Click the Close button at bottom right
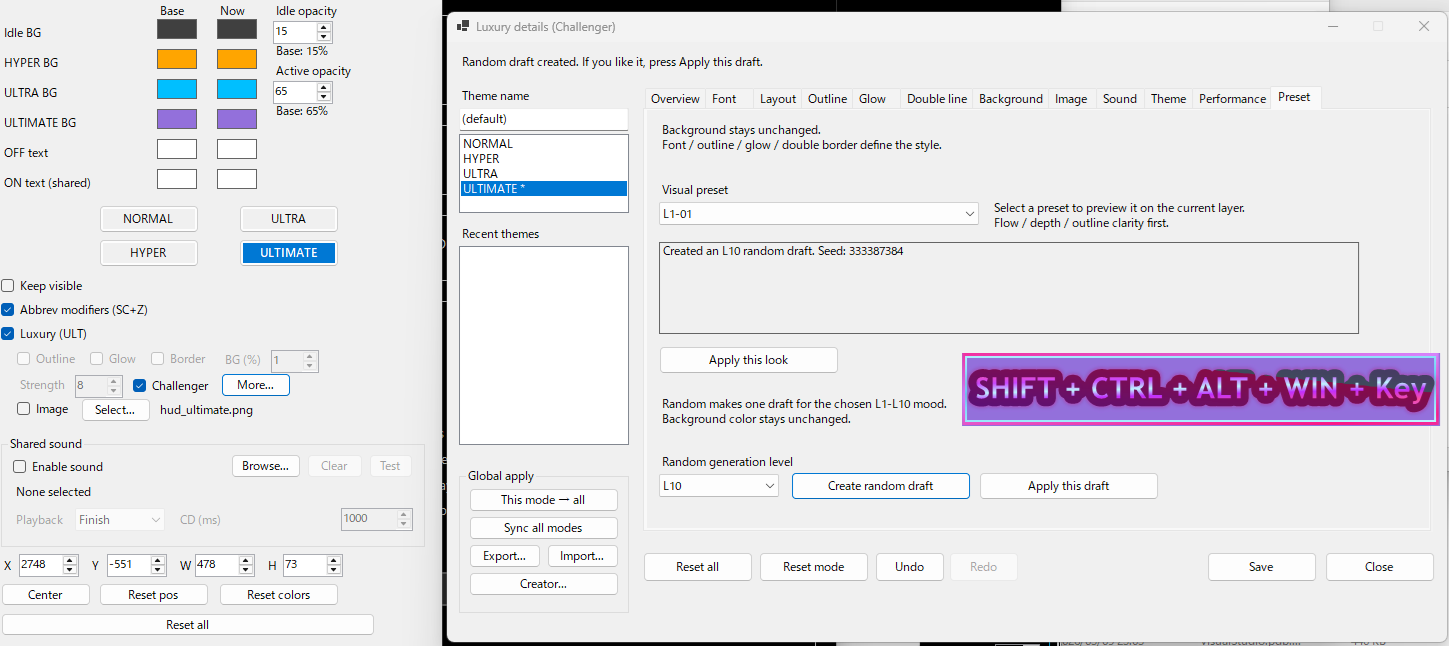Viewport: 1449px width, 646px height. tap(1379, 567)
